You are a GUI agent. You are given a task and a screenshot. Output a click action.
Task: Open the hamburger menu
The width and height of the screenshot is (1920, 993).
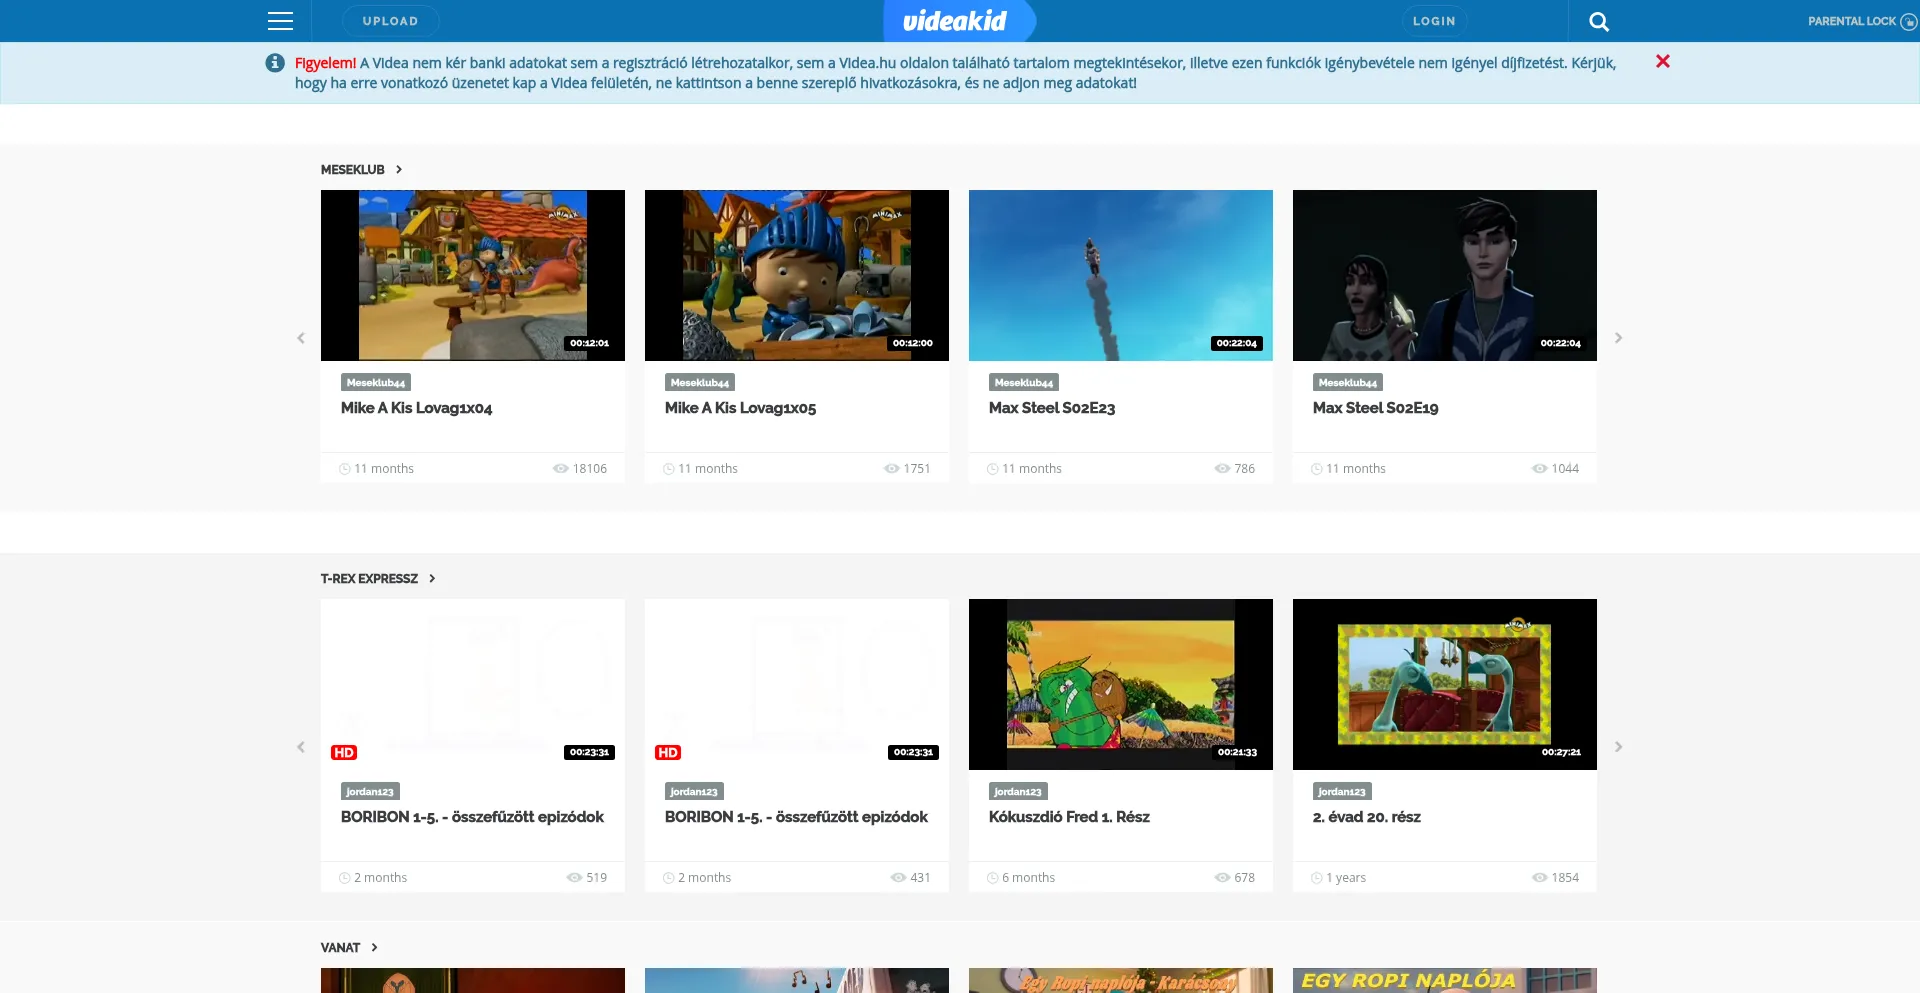(280, 21)
